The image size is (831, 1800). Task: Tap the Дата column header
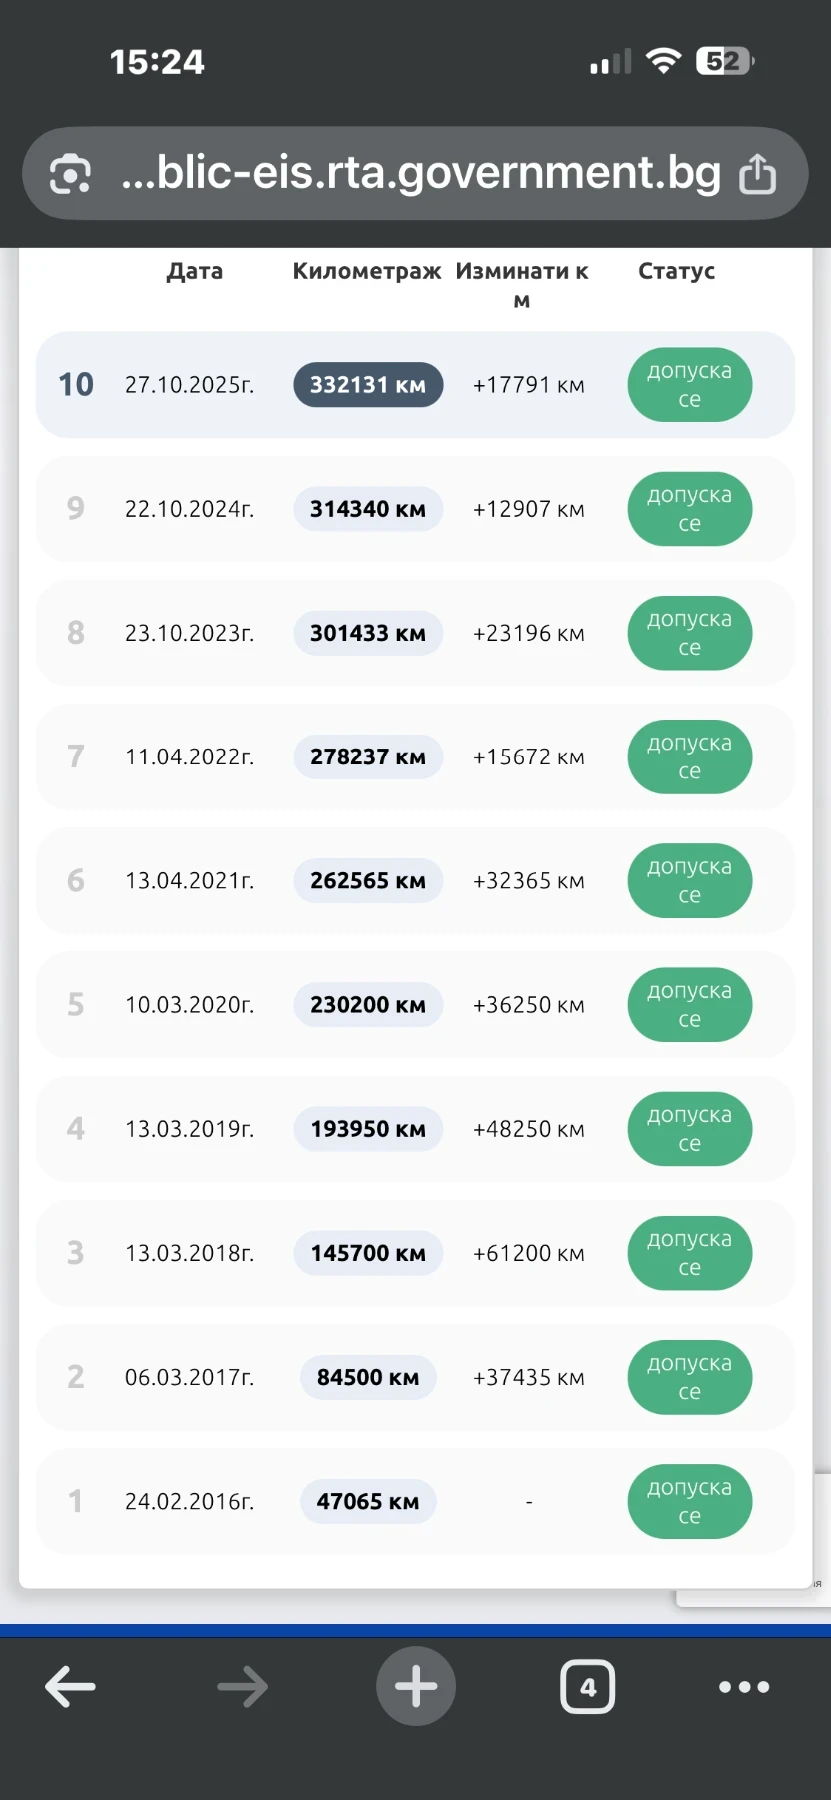(x=194, y=271)
